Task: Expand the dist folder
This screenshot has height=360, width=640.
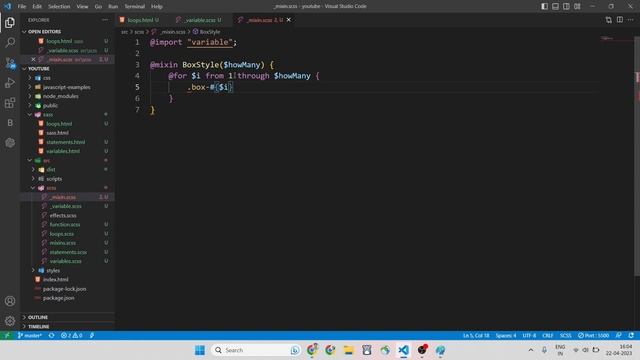Action: click(51, 169)
